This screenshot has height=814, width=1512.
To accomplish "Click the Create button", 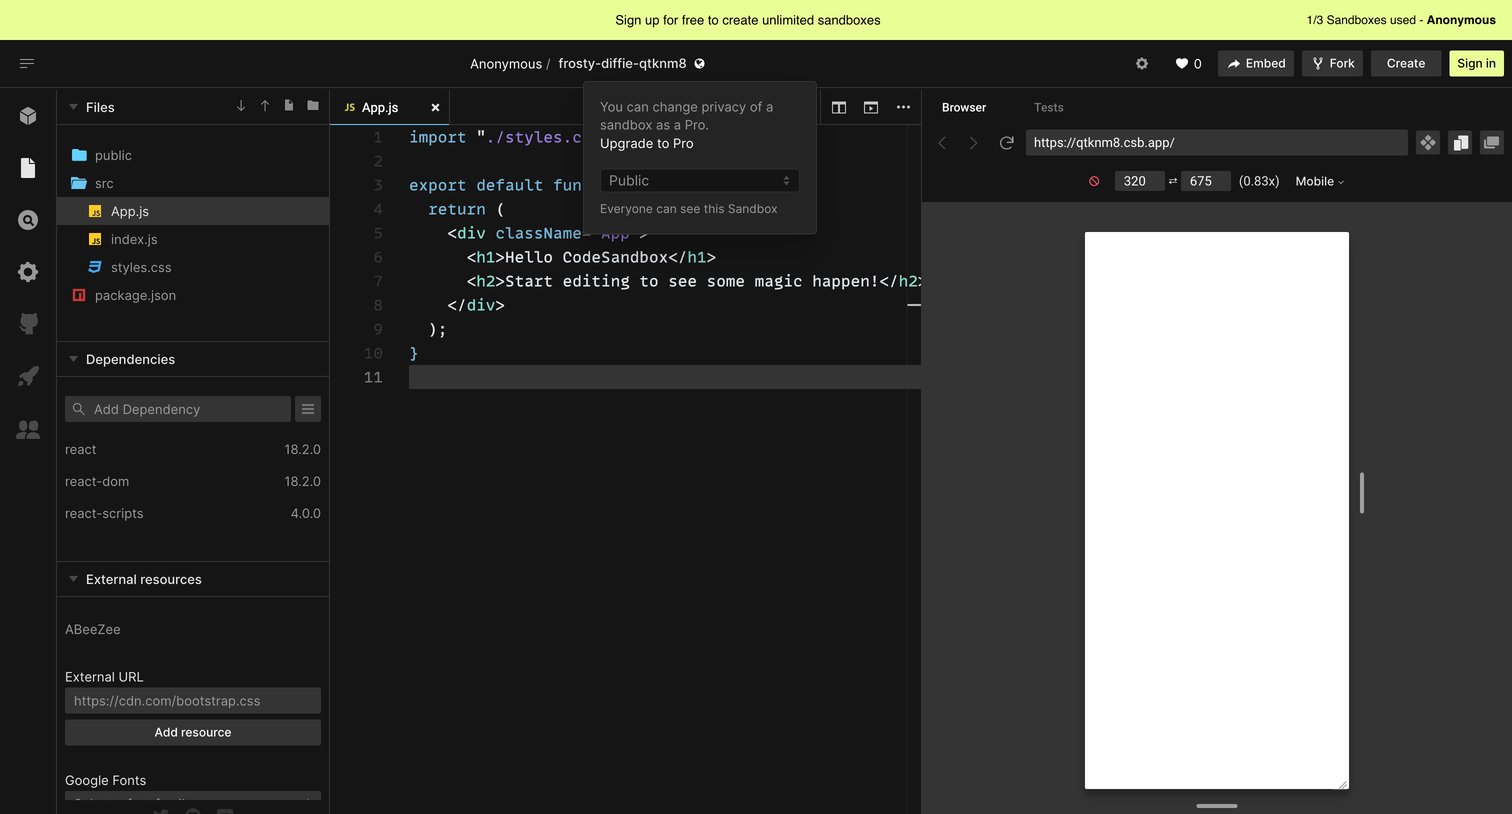I will tap(1406, 63).
